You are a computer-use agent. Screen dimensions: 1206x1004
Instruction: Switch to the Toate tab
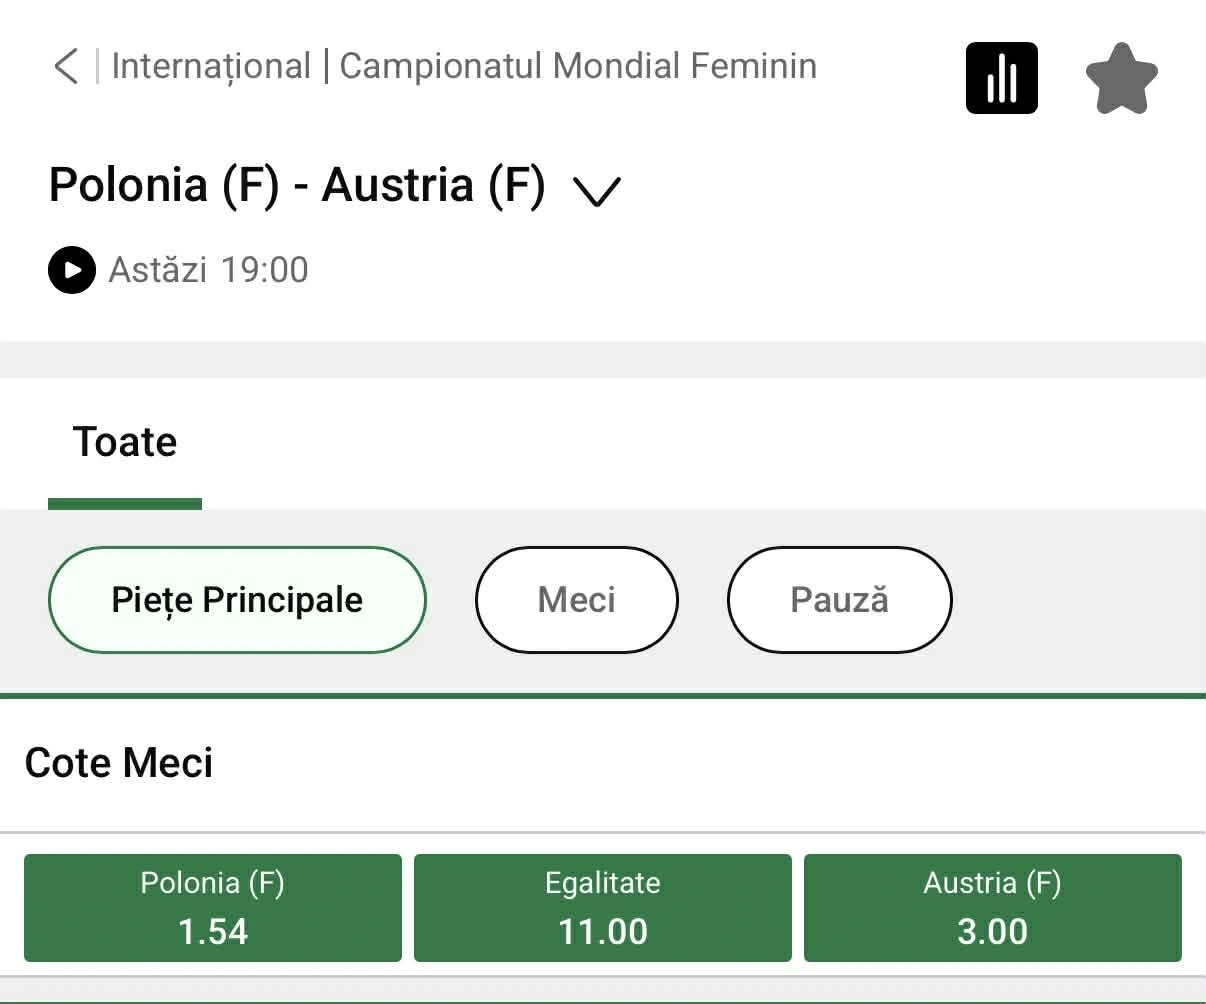125,442
